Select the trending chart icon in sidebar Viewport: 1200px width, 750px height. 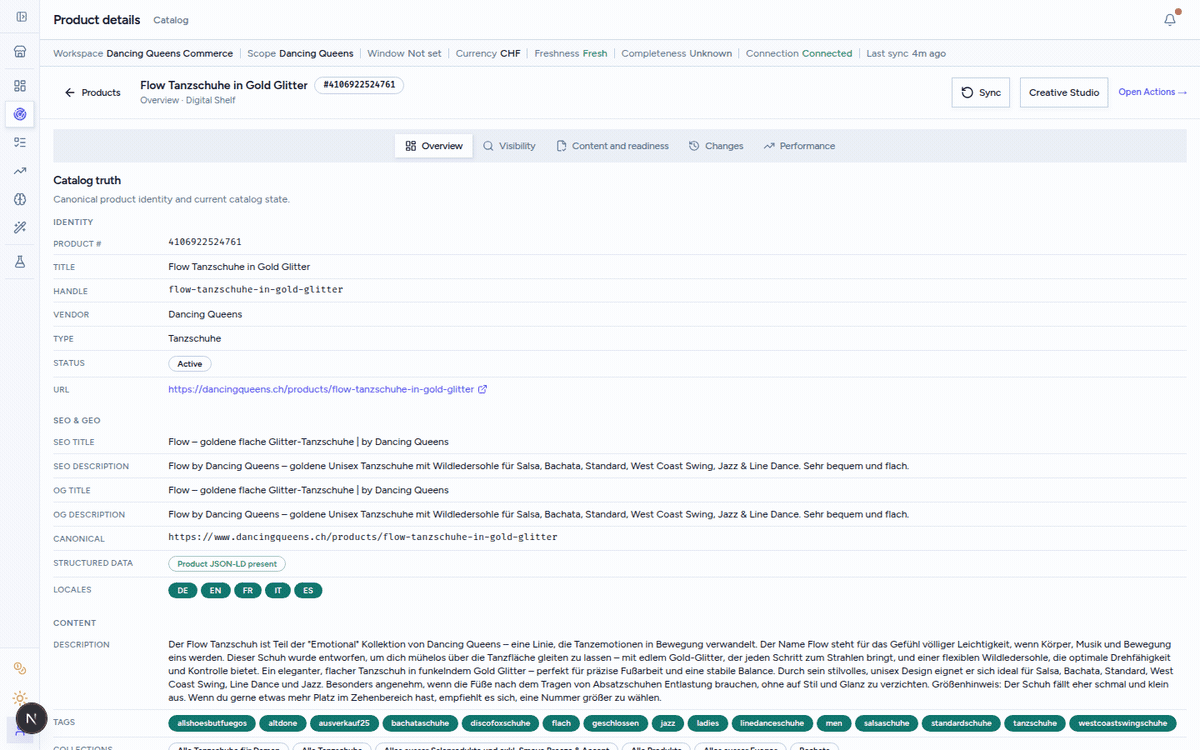(x=20, y=171)
